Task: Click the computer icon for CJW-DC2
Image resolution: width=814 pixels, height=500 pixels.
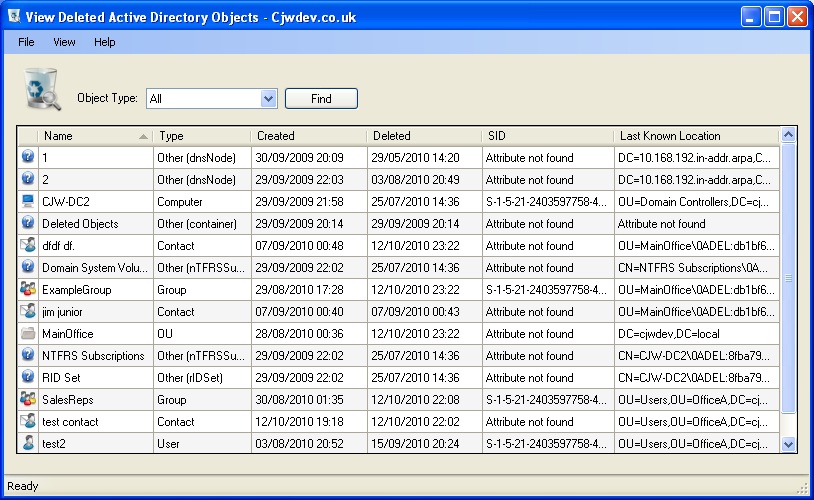Action: pos(28,202)
